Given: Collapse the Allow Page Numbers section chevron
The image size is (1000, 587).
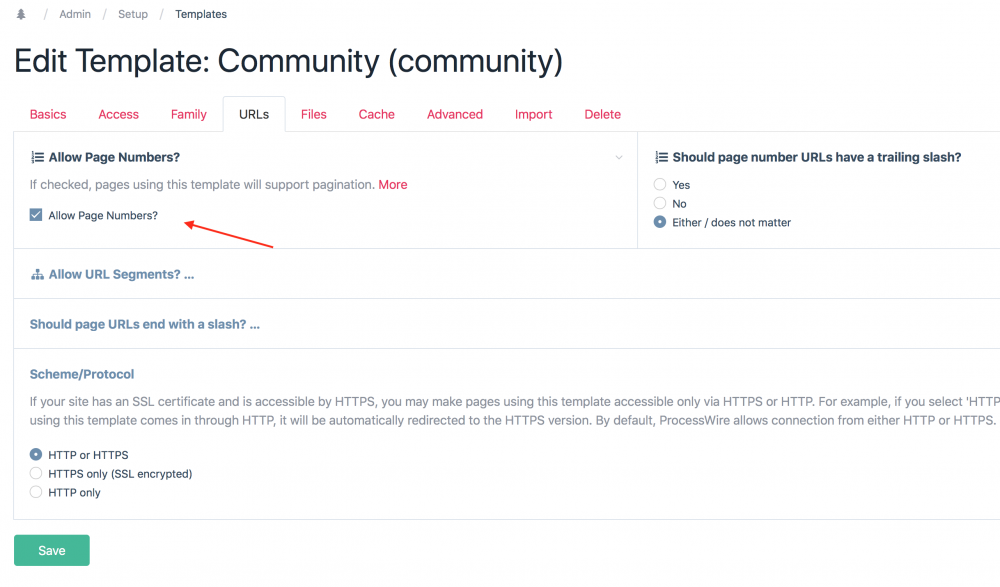Looking at the screenshot, I should (619, 158).
